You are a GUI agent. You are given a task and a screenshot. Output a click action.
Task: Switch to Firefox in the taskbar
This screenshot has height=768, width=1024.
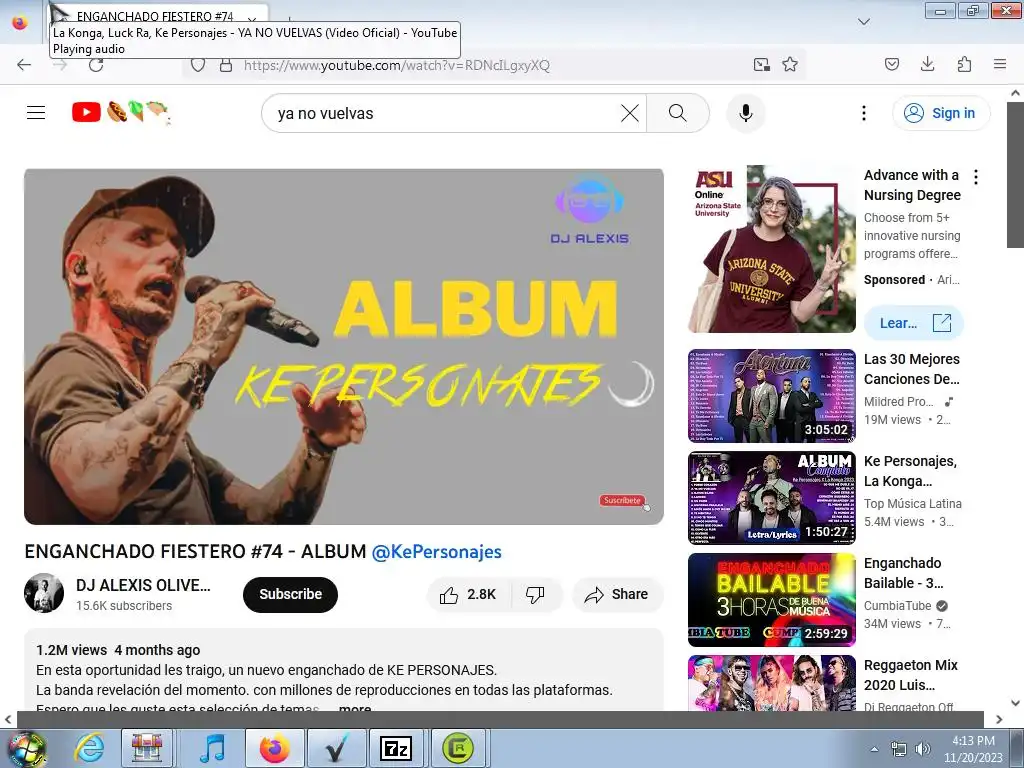click(274, 748)
